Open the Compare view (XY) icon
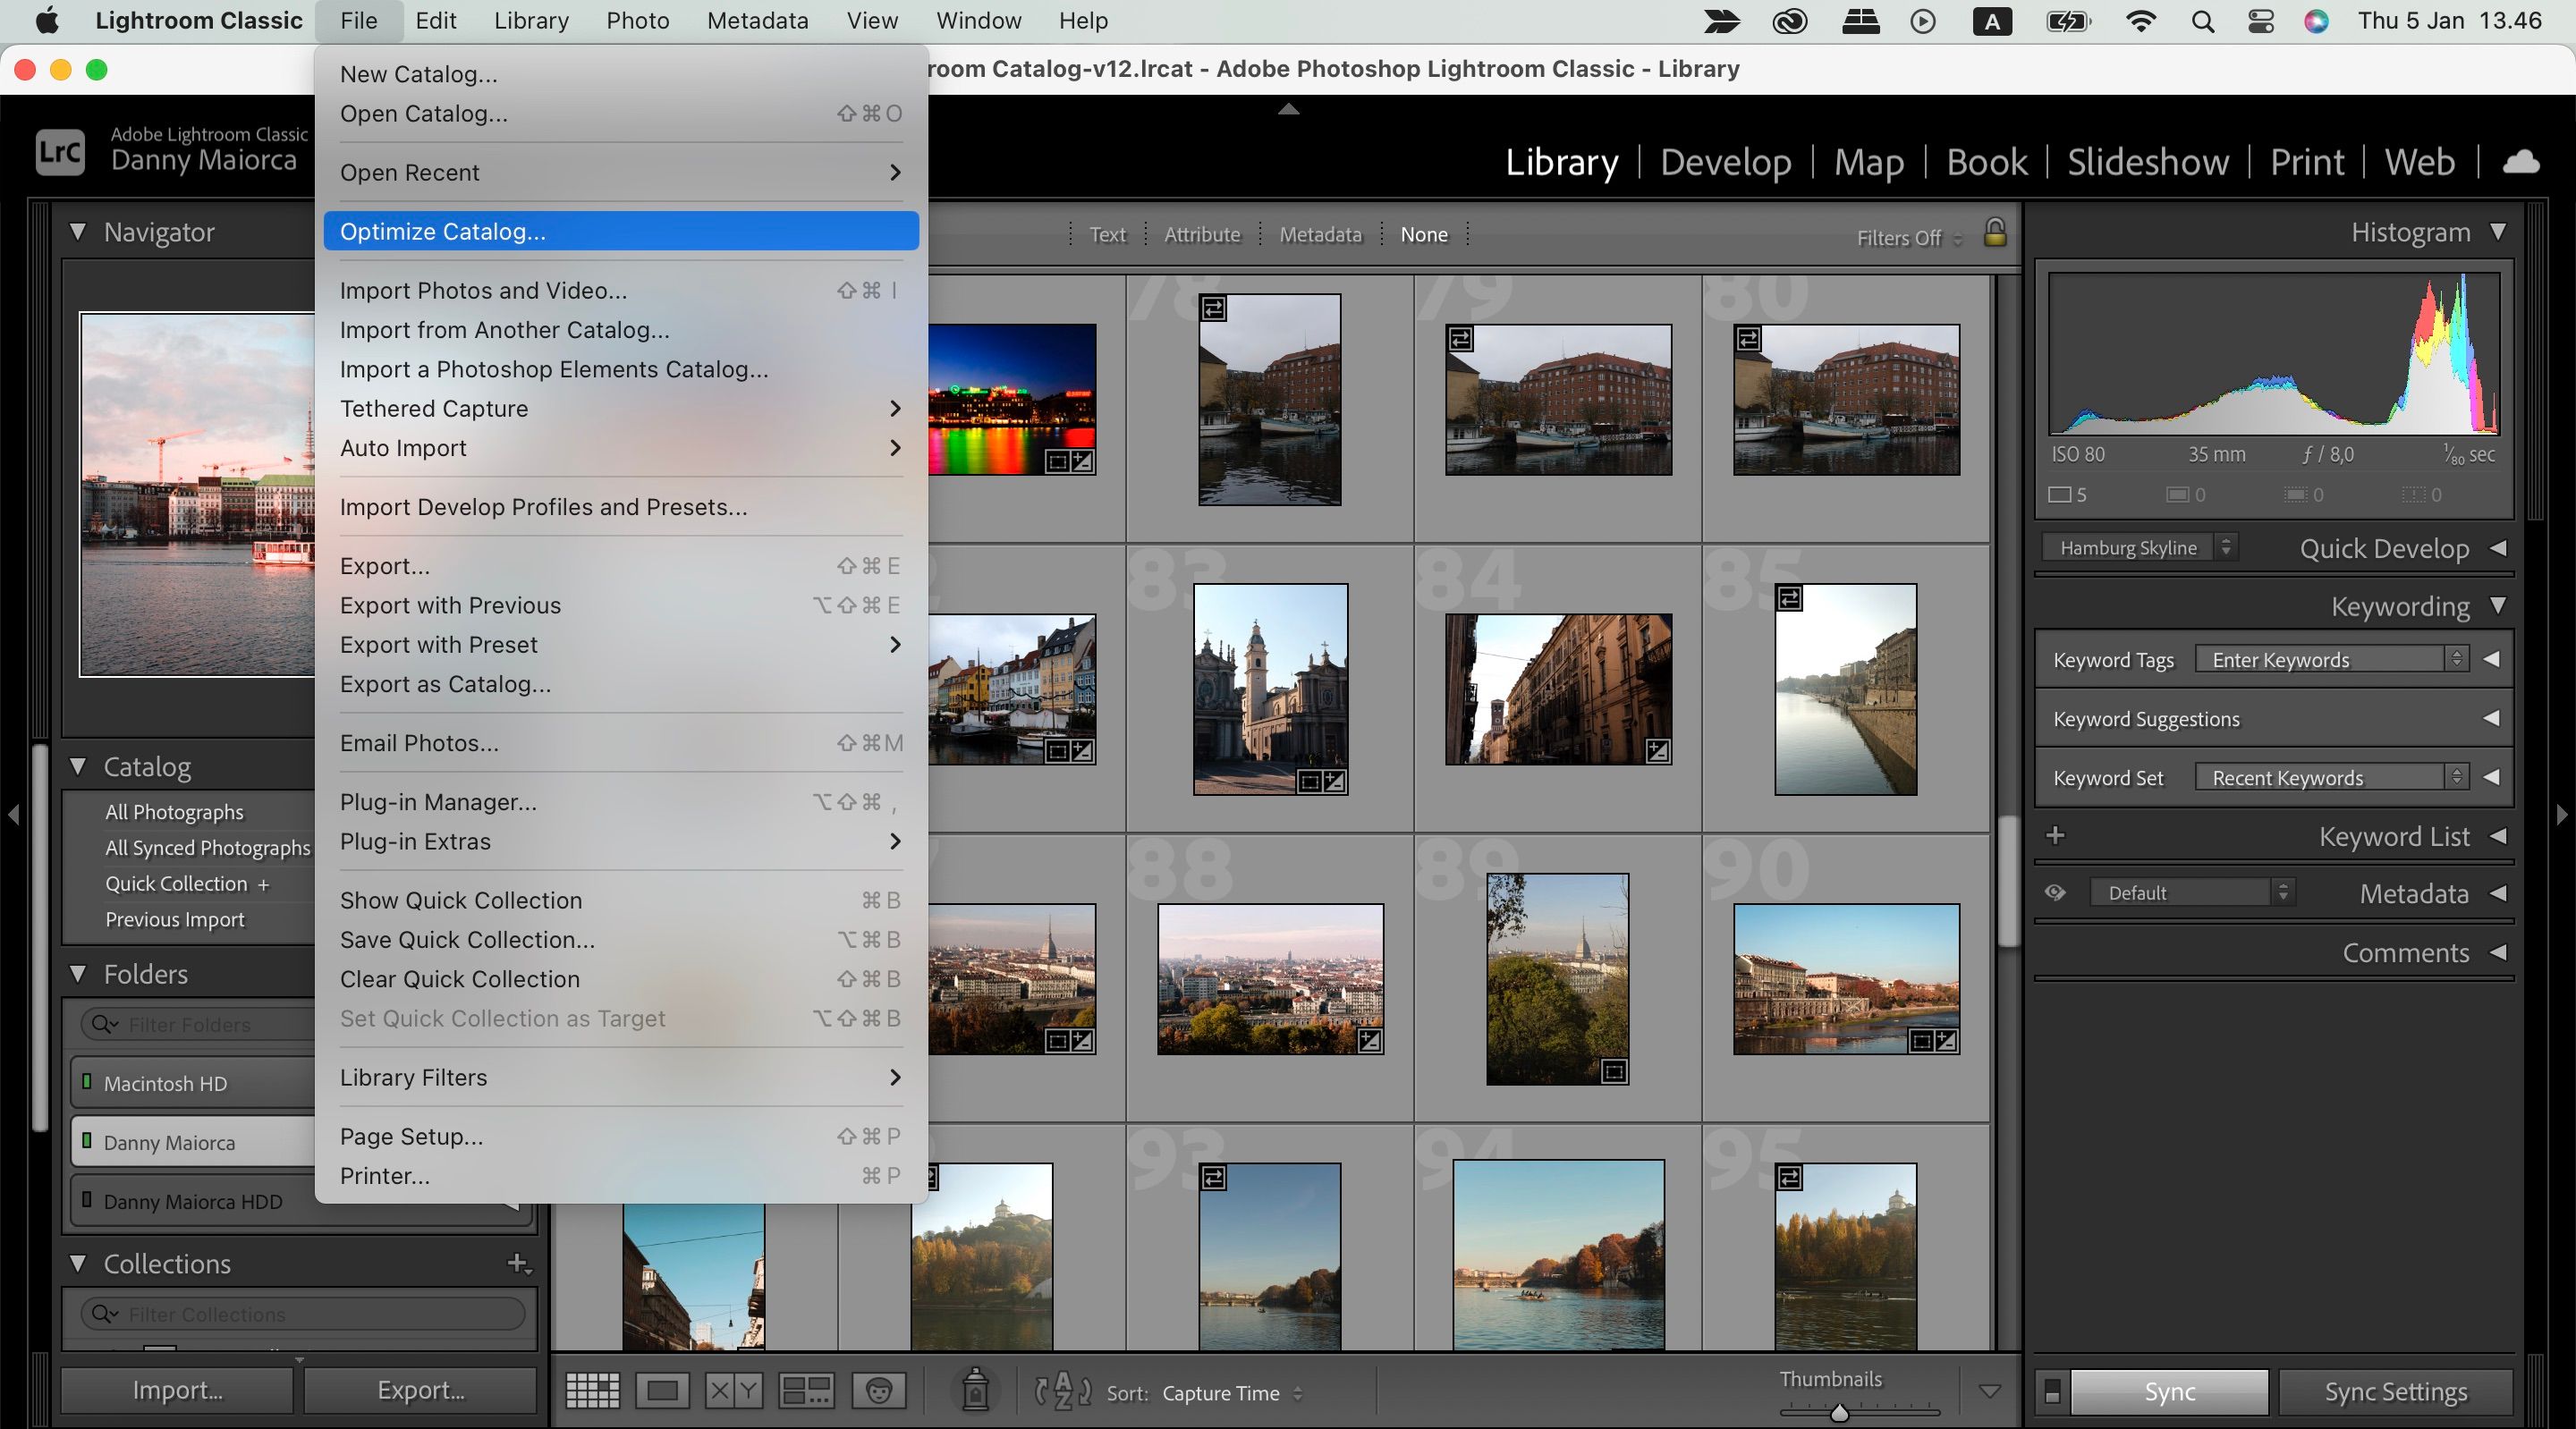This screenshot has width=2576, height=1429. (x=733, y=1391)
